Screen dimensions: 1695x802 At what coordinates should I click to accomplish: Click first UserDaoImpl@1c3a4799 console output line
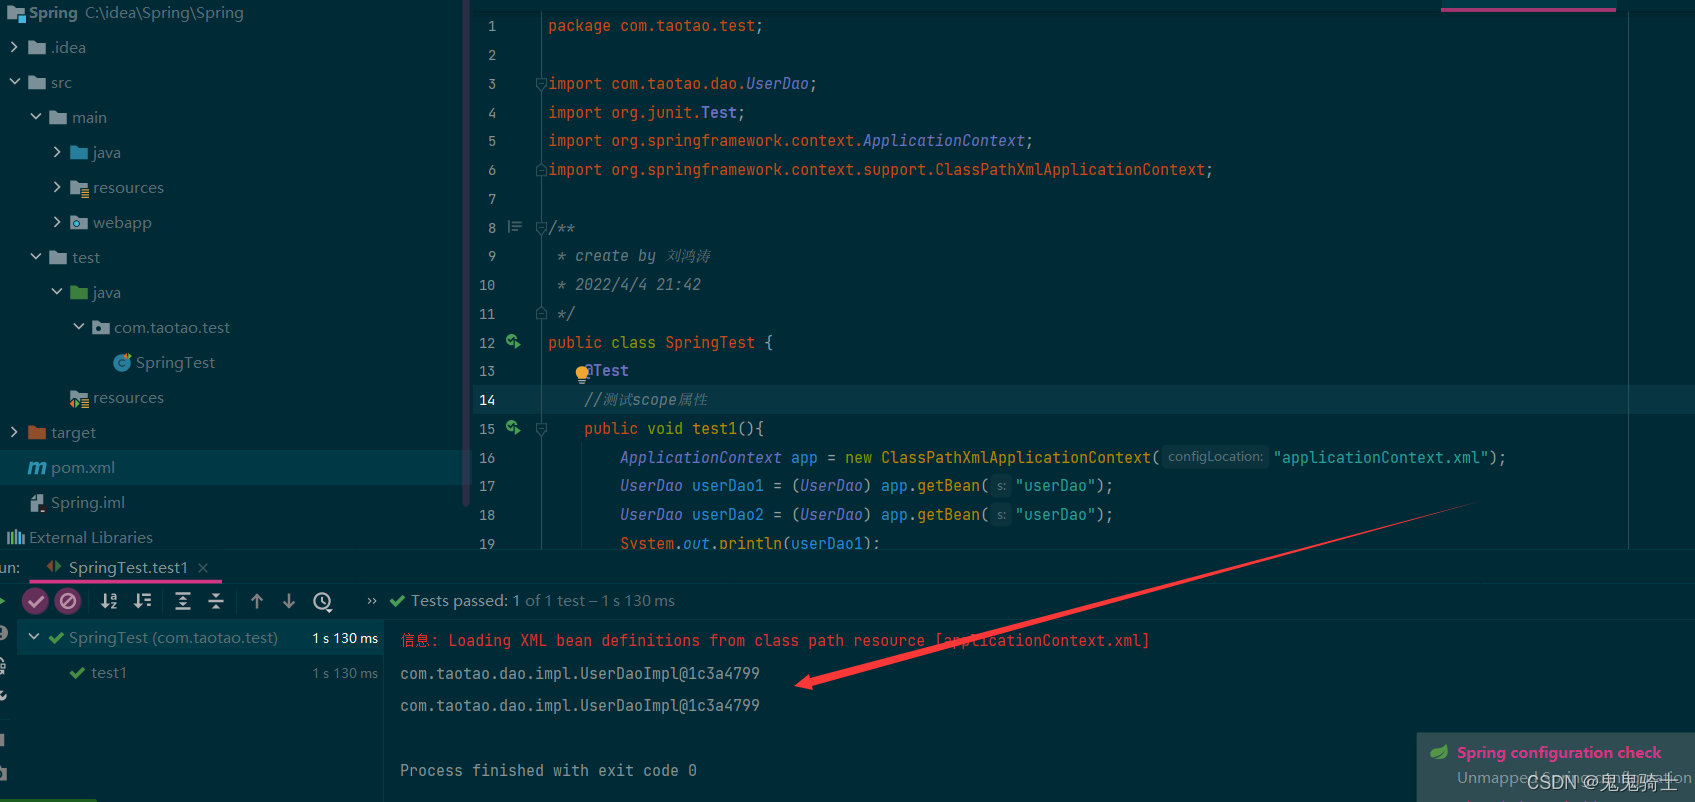tap(580, 673)
